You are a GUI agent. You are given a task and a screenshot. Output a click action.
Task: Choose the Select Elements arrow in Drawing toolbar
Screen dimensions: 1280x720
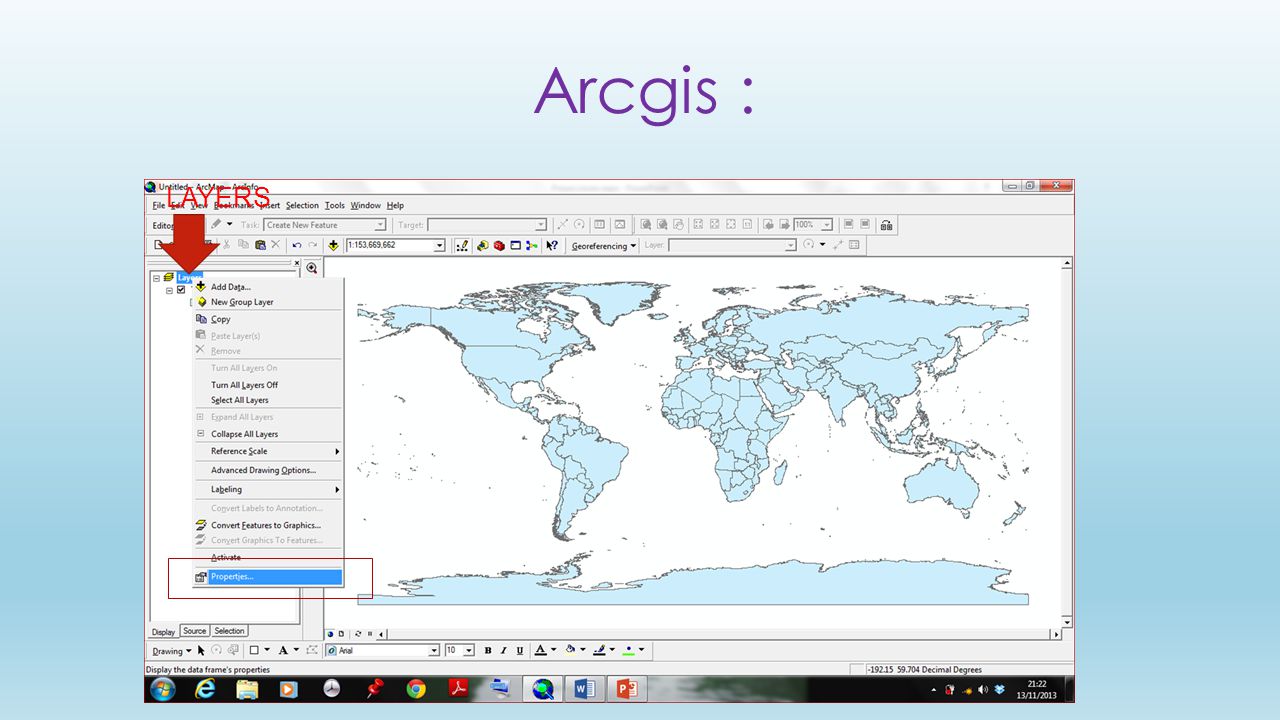point(201,650)
